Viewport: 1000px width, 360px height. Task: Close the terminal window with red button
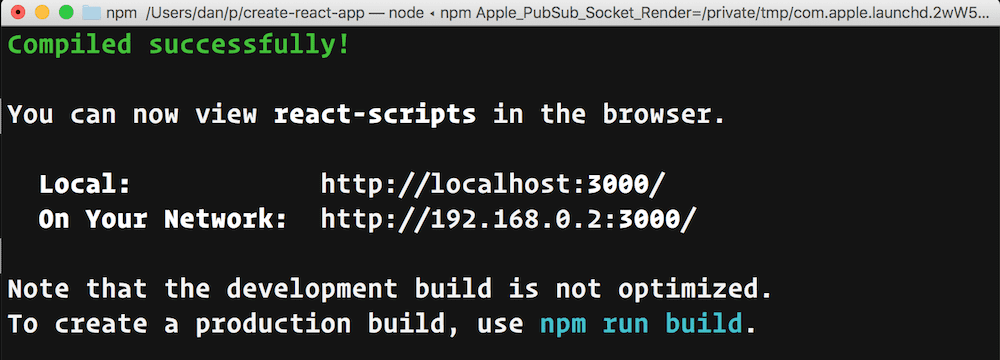click(18, 12)
